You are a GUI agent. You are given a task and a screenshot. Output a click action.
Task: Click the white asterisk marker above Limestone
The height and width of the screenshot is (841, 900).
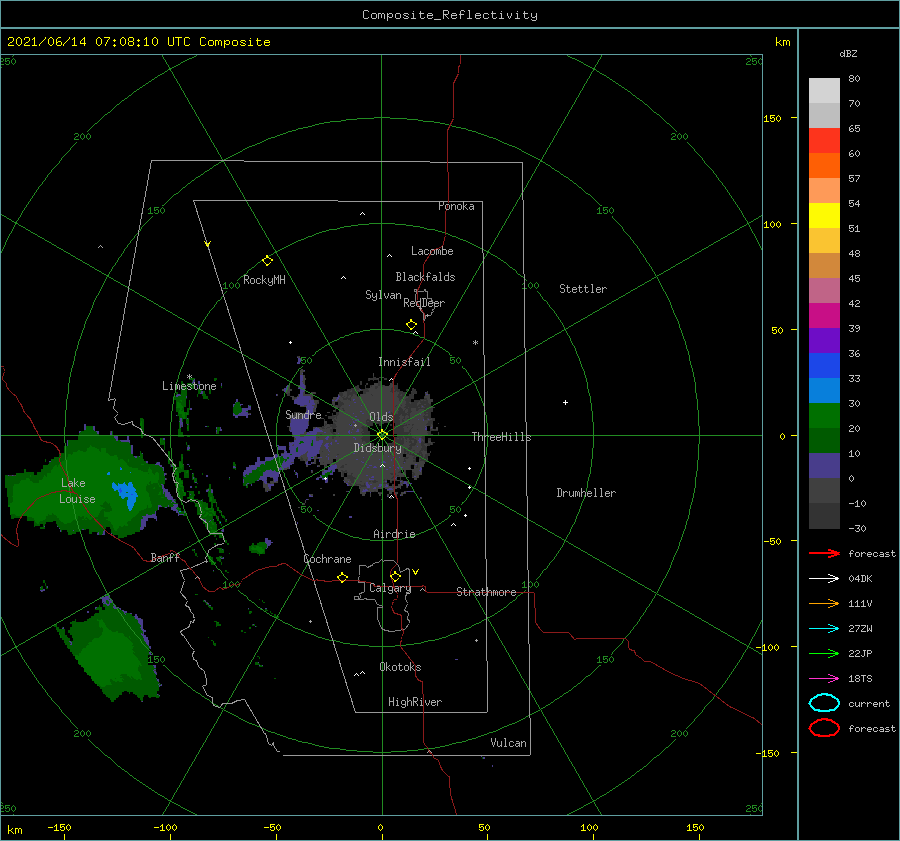coord(189,377)
